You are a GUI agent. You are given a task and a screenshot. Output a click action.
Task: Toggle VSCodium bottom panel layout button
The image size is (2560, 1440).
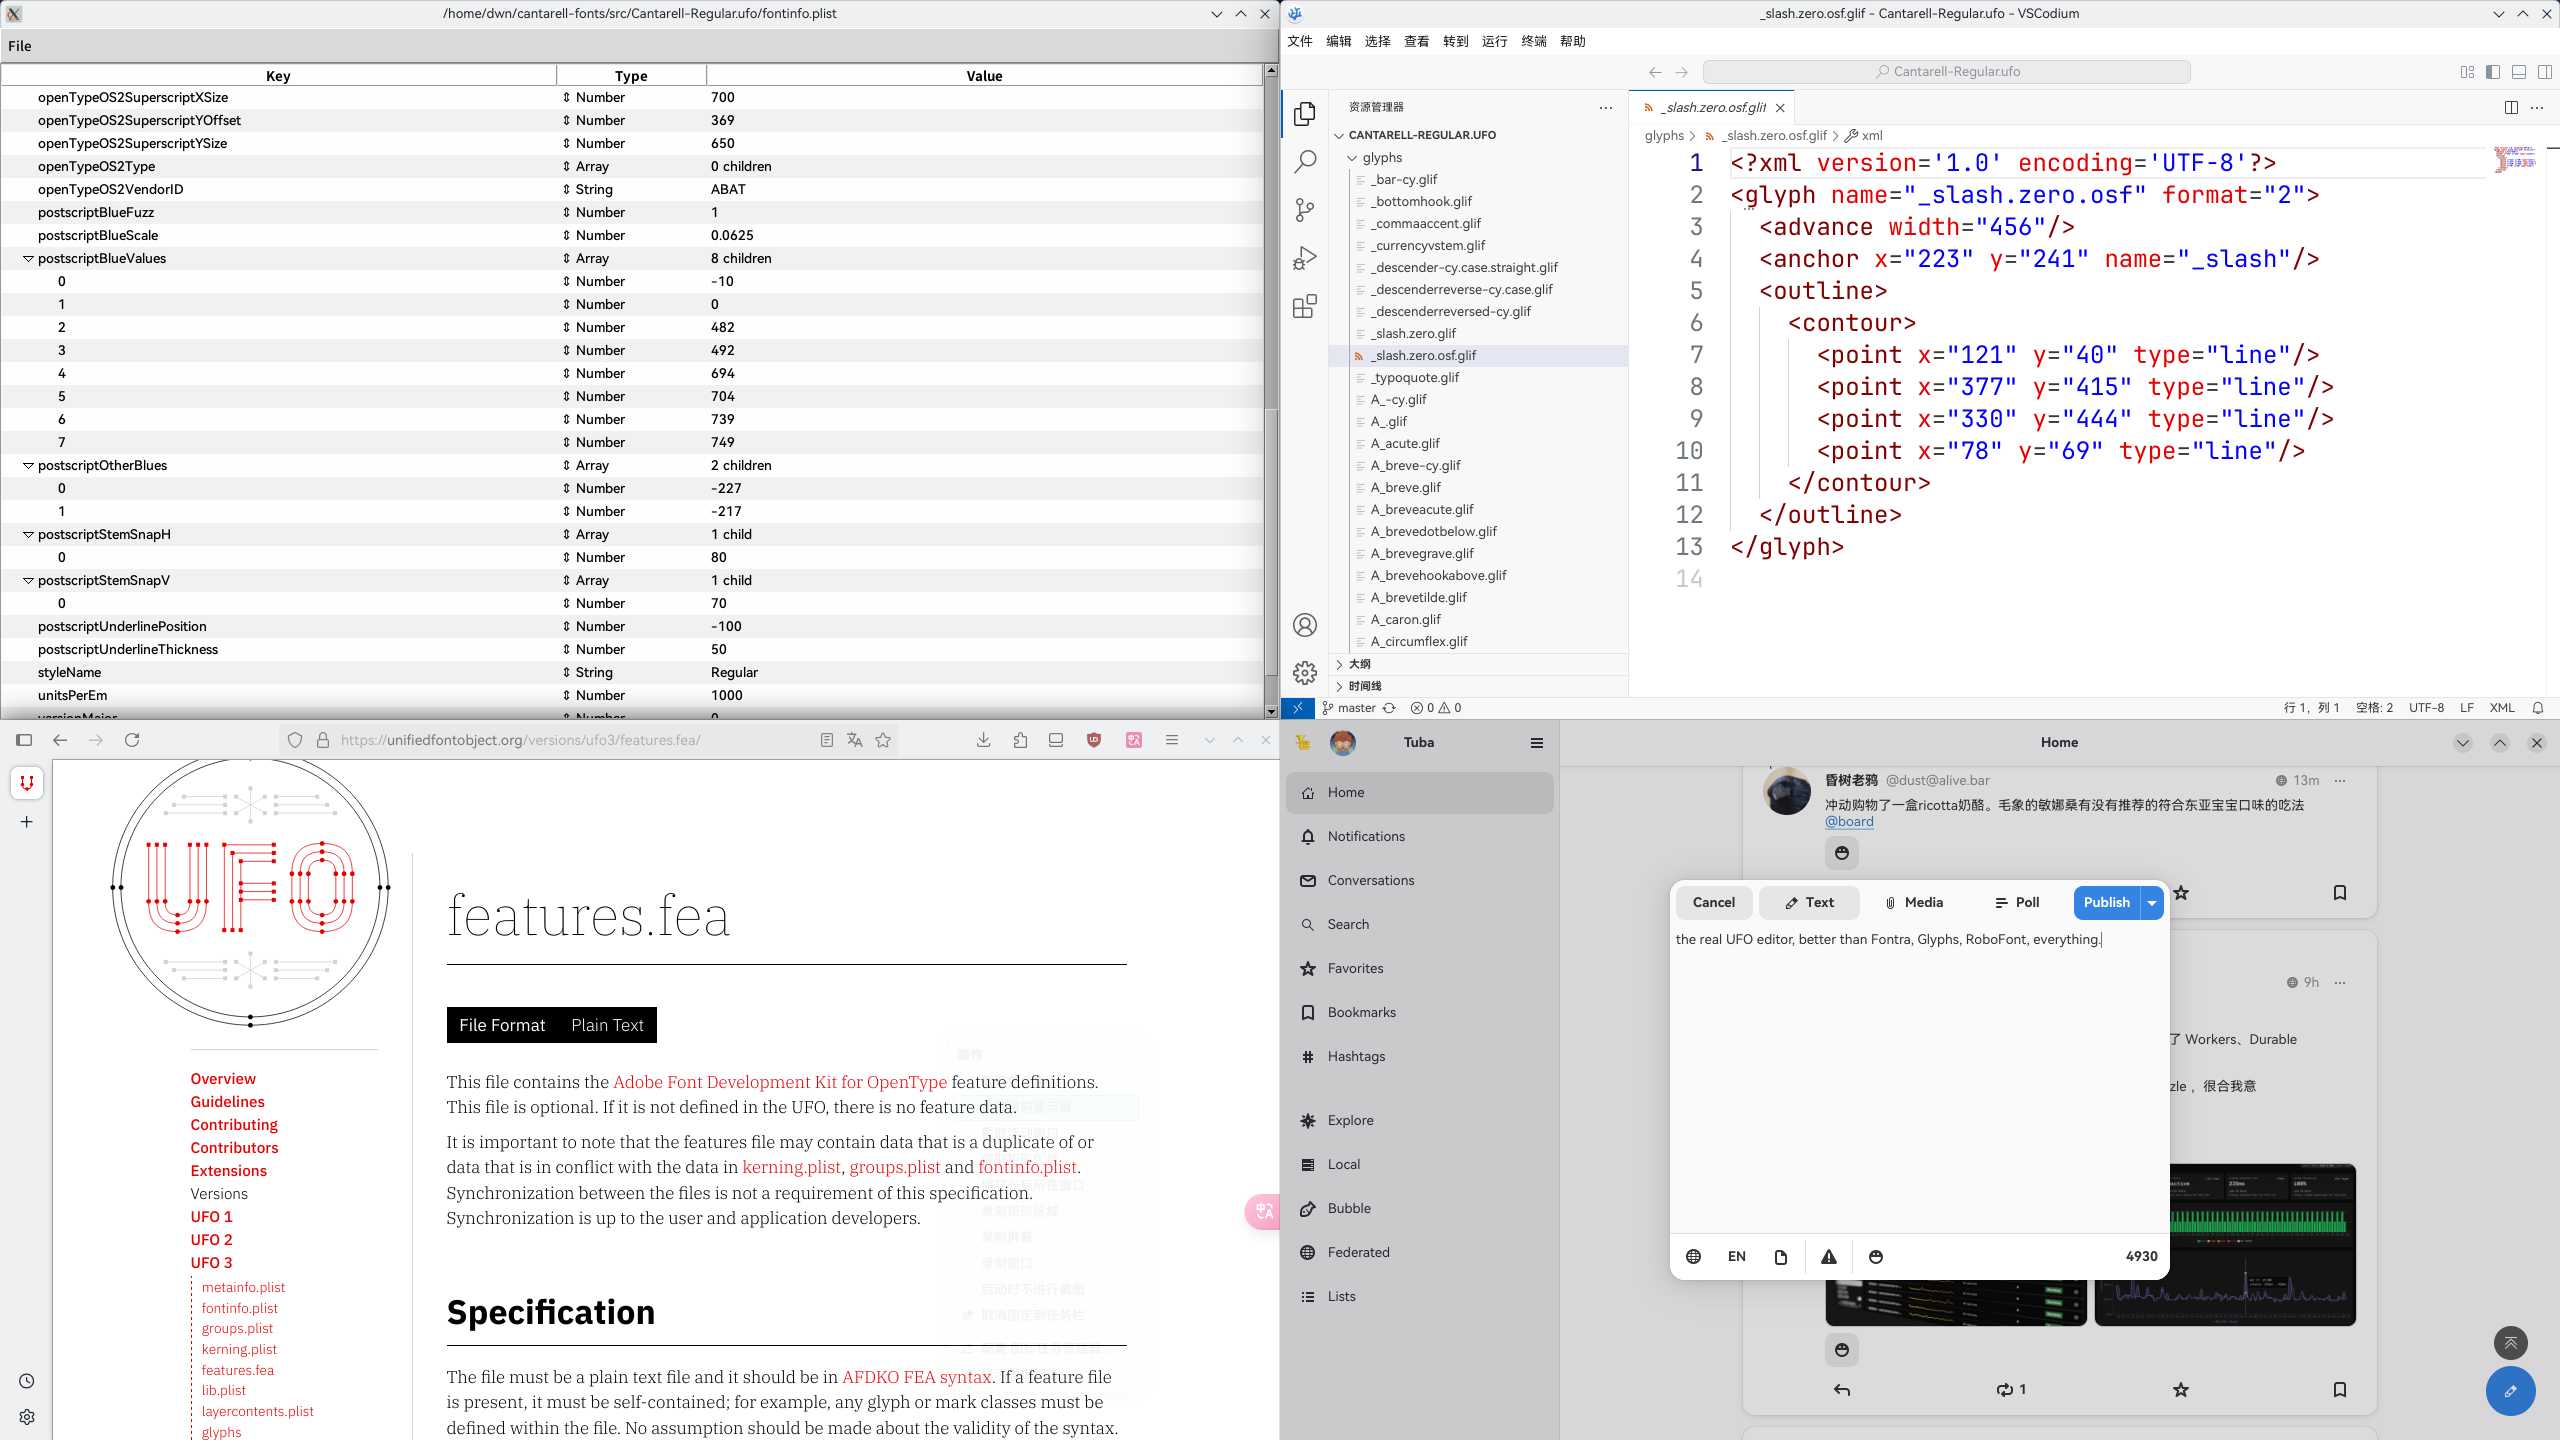tap(2519, 72)
